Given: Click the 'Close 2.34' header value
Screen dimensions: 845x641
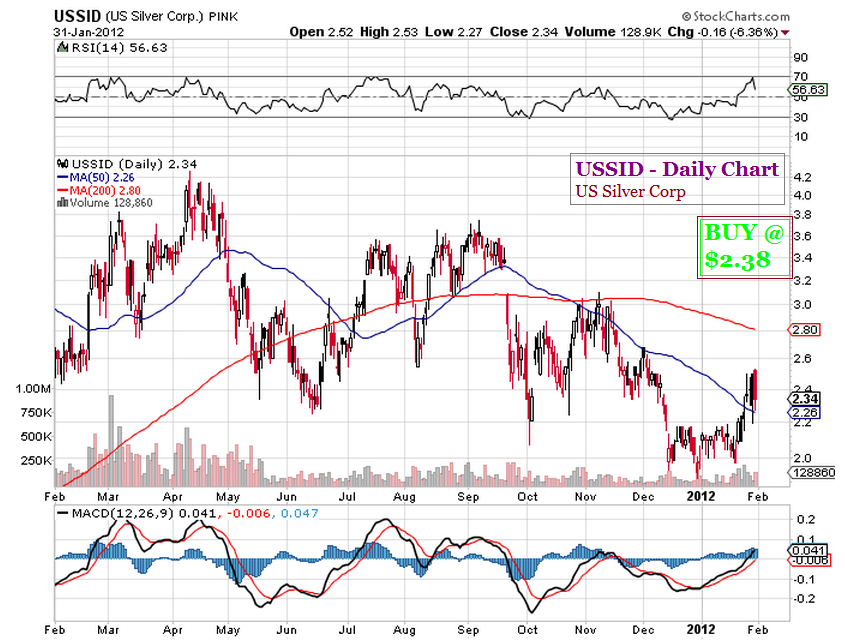Looking at the screenshot, I should (x=523, y=32).
